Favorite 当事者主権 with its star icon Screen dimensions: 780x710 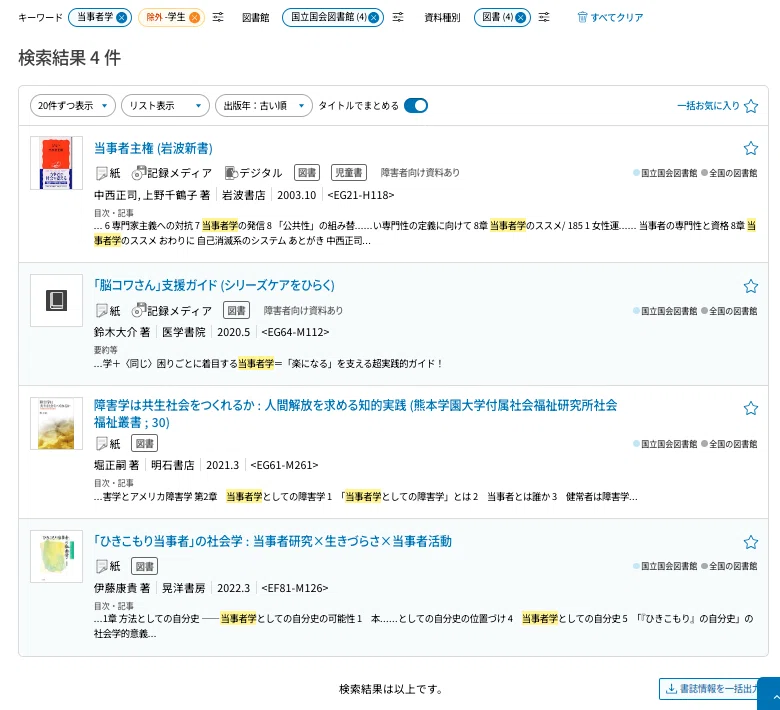(751, 148)
